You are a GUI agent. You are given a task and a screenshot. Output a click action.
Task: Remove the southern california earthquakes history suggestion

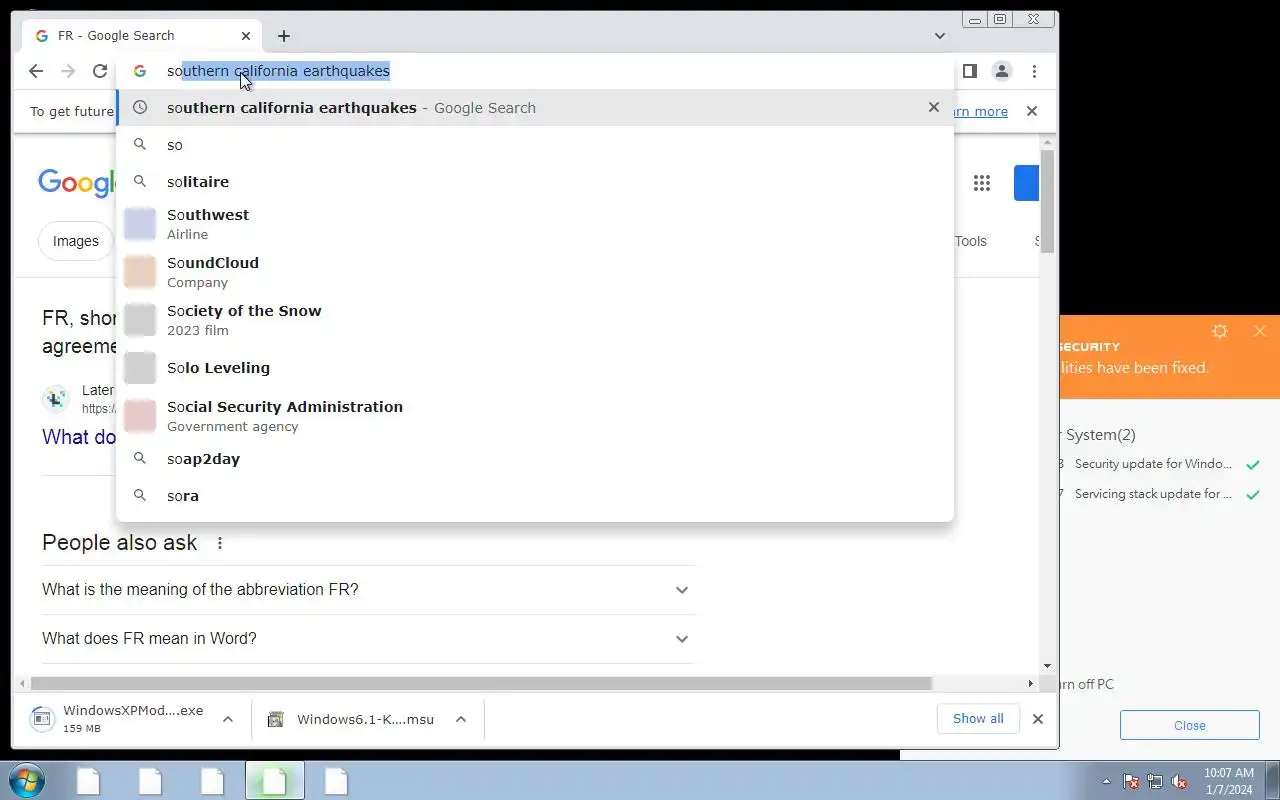pos(934,107)
